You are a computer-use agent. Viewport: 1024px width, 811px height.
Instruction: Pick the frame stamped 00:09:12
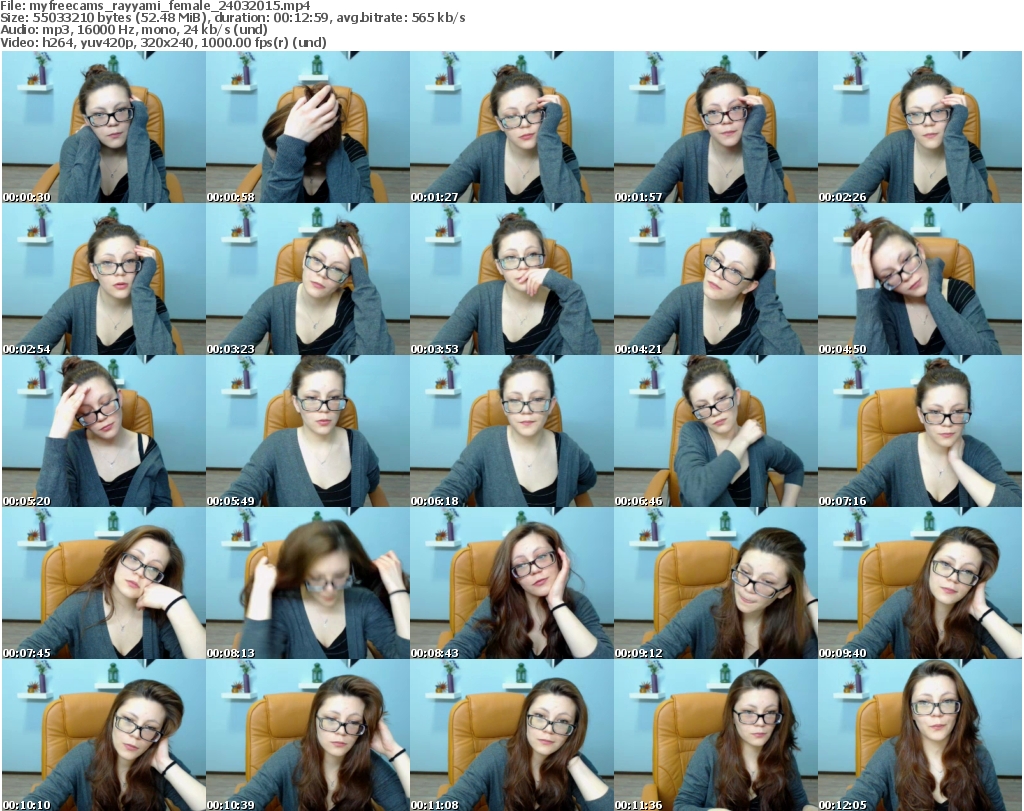click(x=716, y=583)
